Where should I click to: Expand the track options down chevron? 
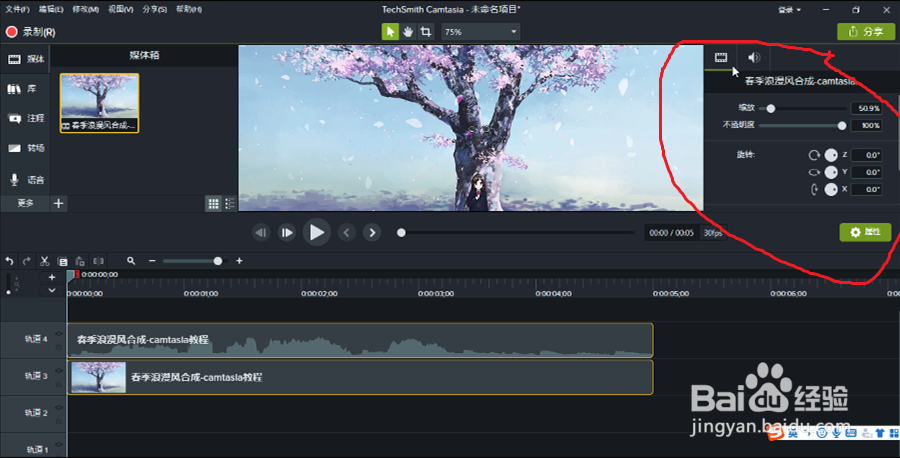(x=52, y=290)
